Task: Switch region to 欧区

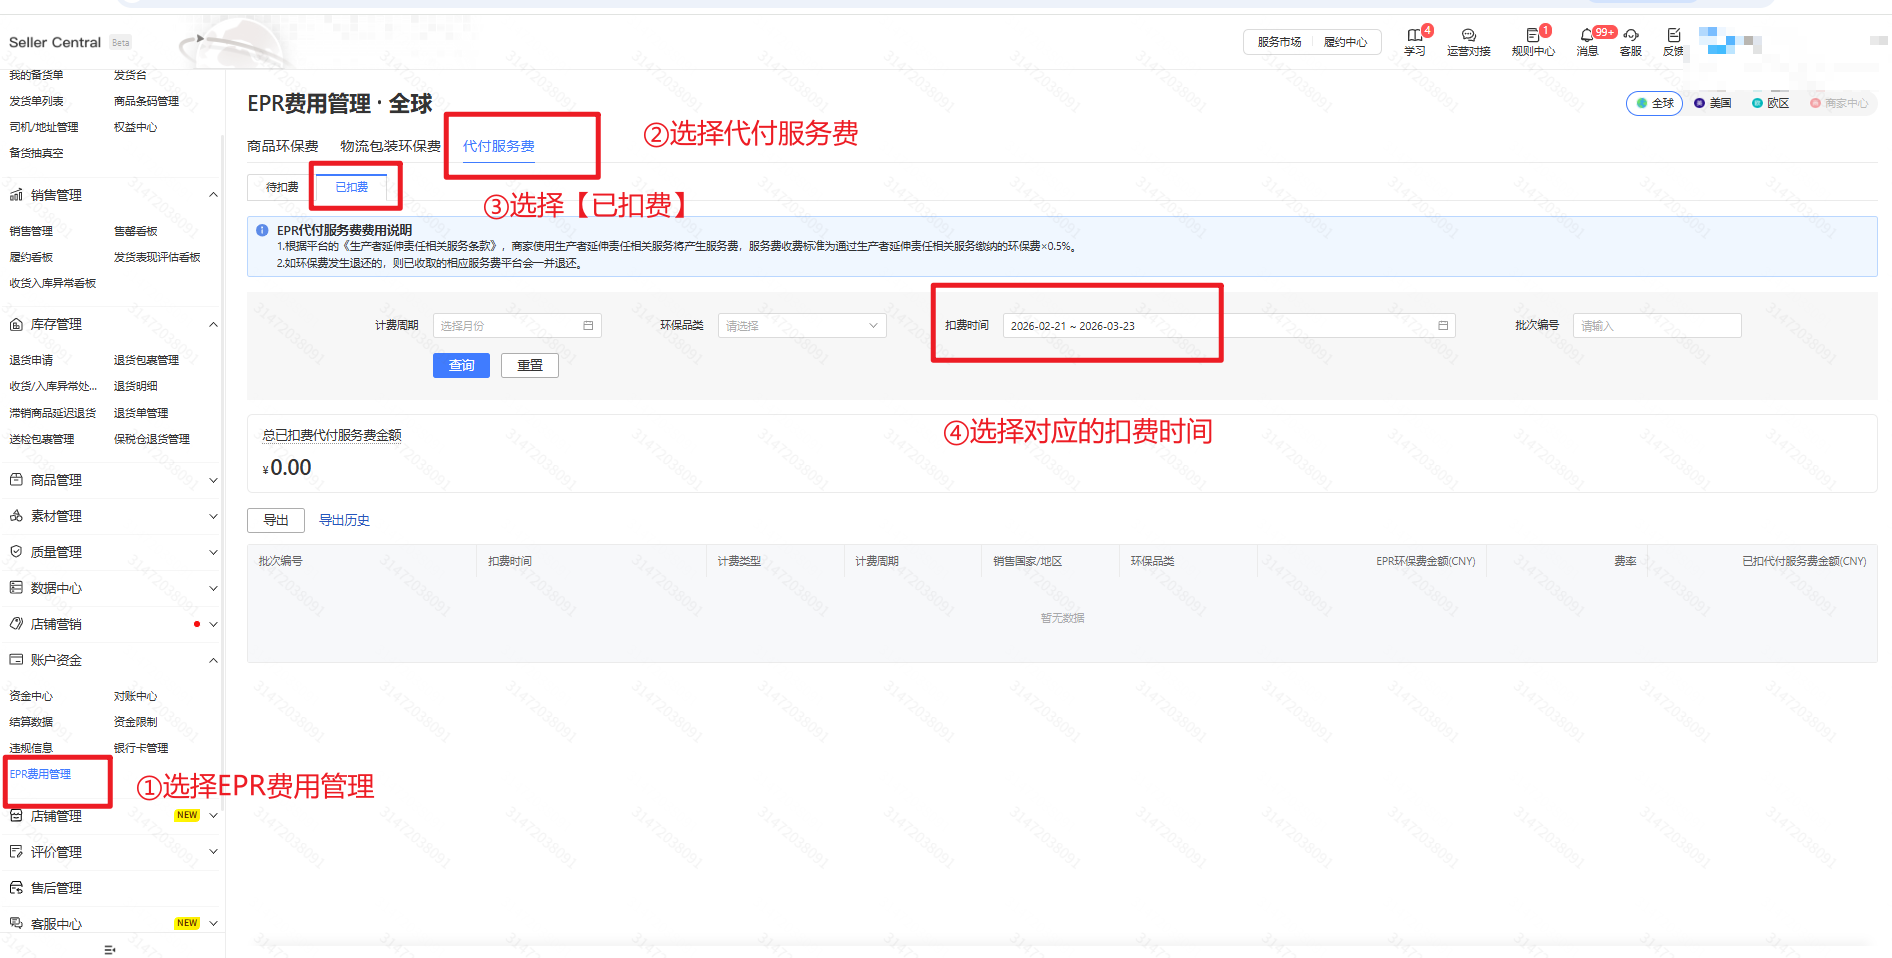Action: click(x=1770, y=103)
